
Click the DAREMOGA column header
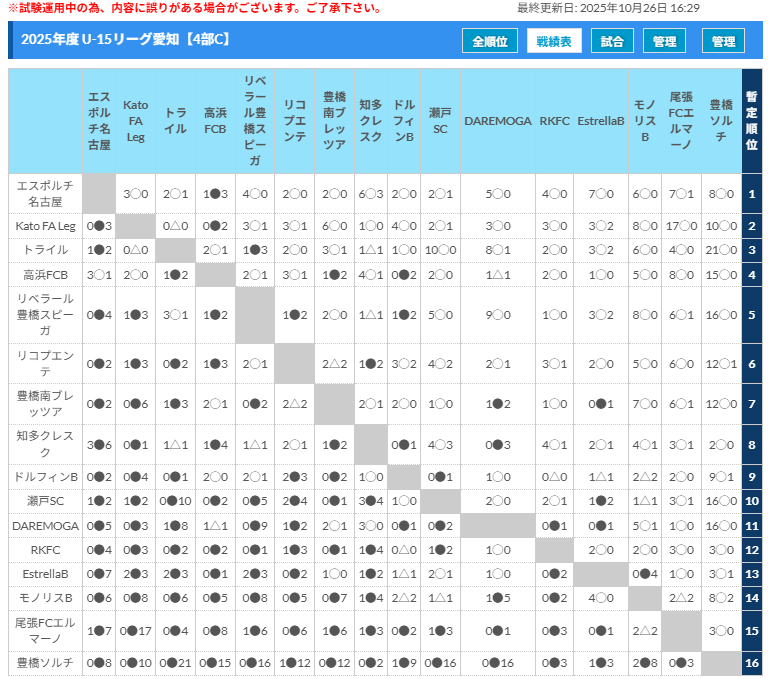[498, 121]
